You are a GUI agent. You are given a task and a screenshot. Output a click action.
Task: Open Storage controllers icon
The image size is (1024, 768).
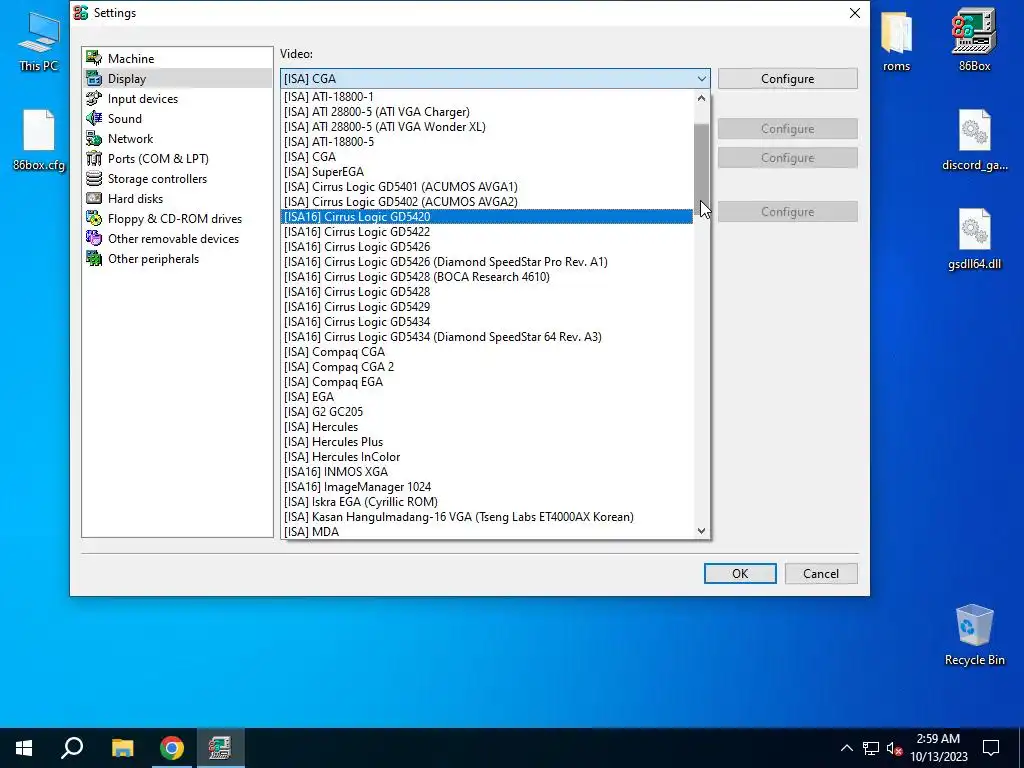point(94,178)
